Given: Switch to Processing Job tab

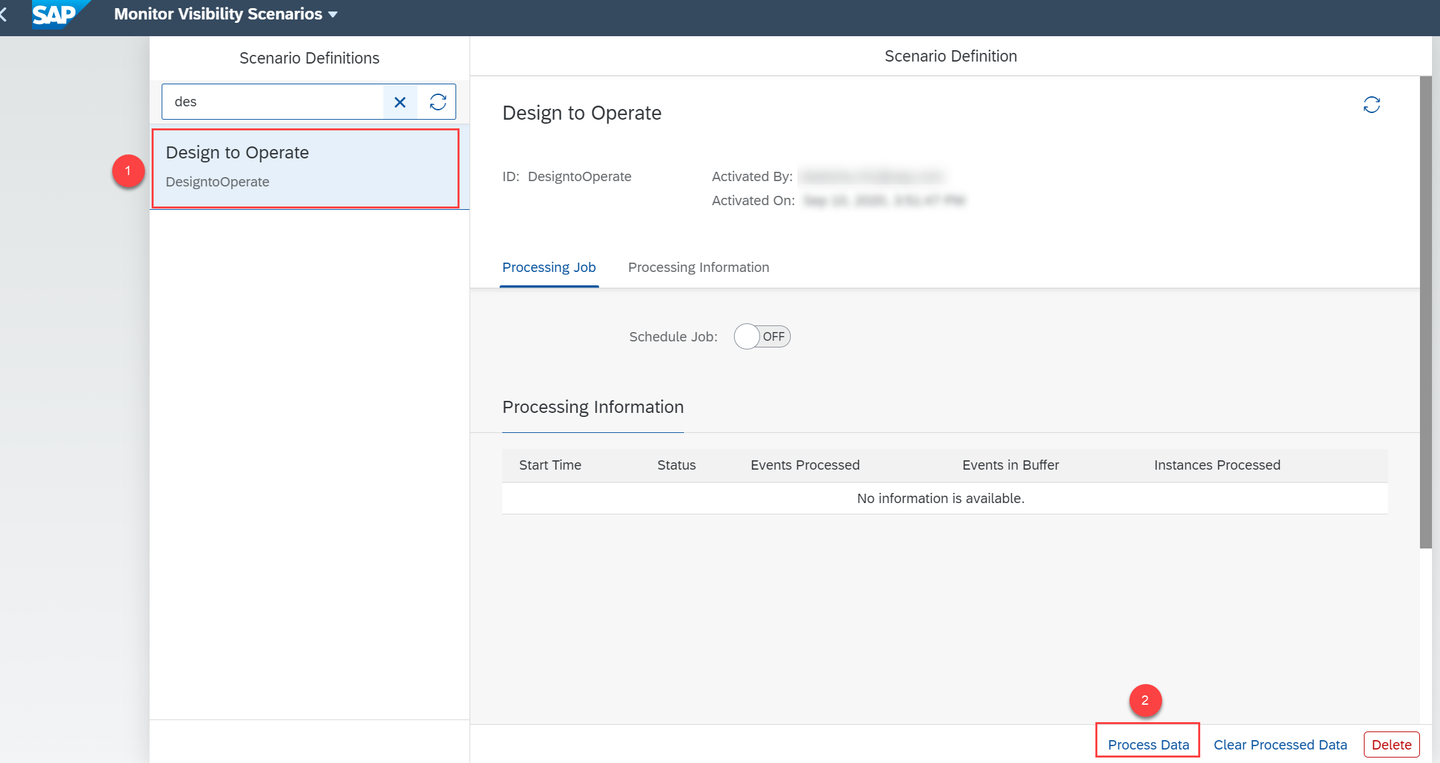Looking at the screenshot, I should pyautogui.click(x=549, y=267).
